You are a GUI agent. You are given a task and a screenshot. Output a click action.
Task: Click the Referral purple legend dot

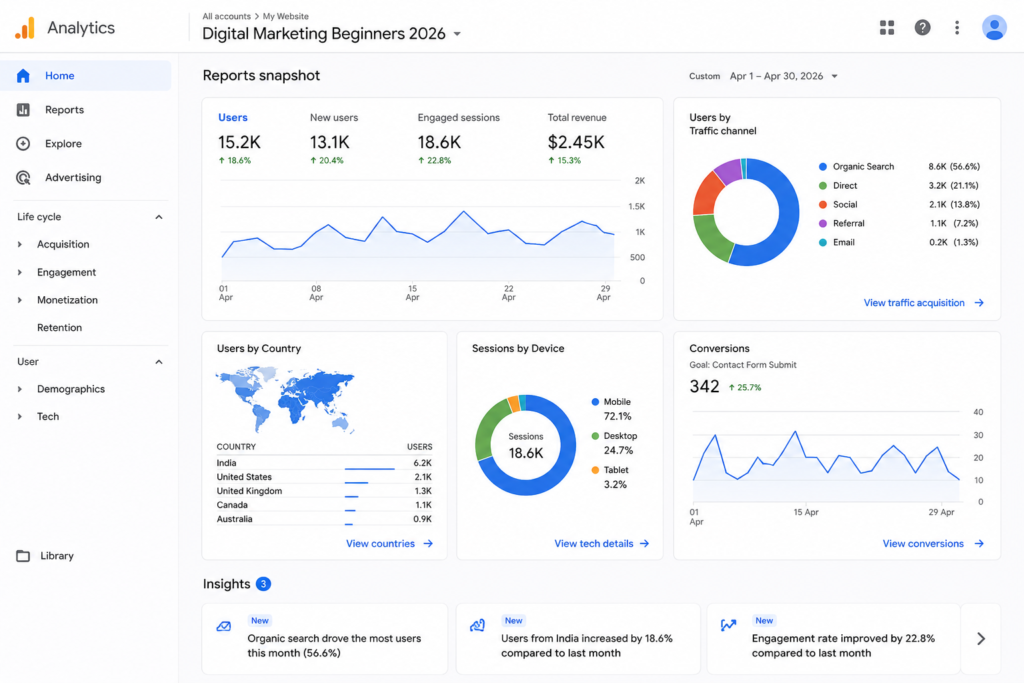pyautogui.click(x=823, y=223)
